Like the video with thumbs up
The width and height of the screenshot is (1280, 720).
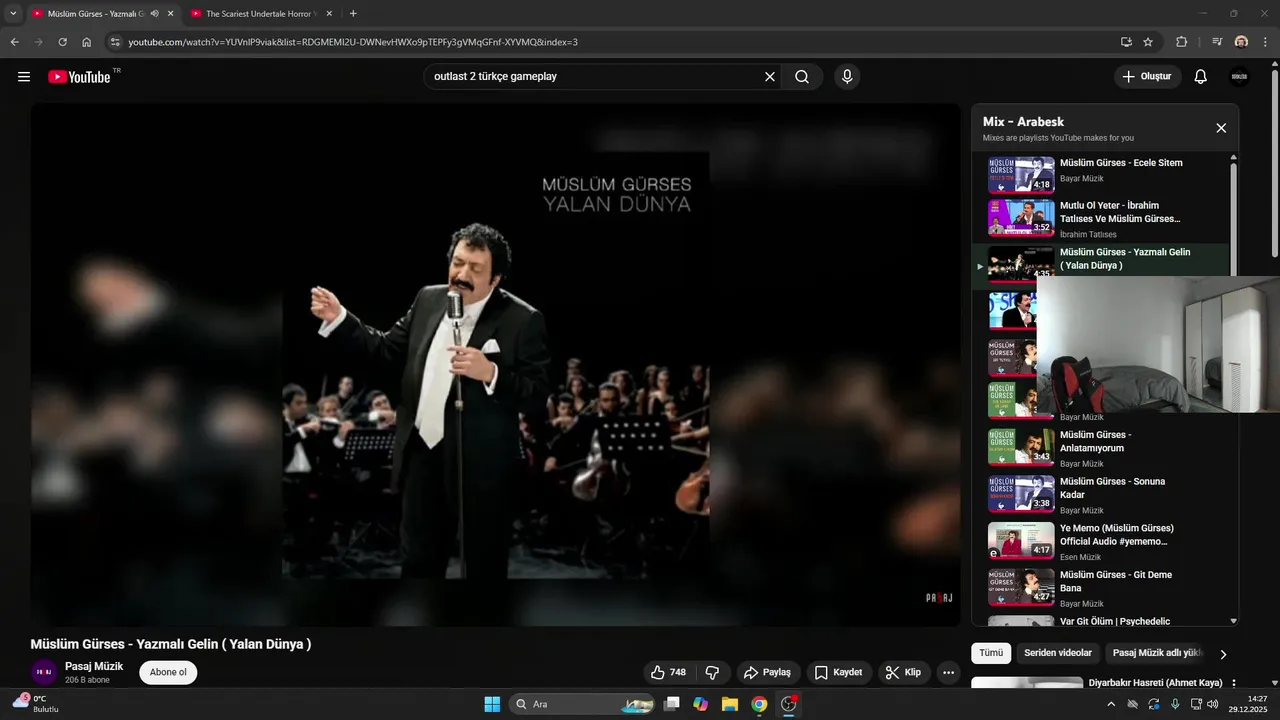point(669,672)
